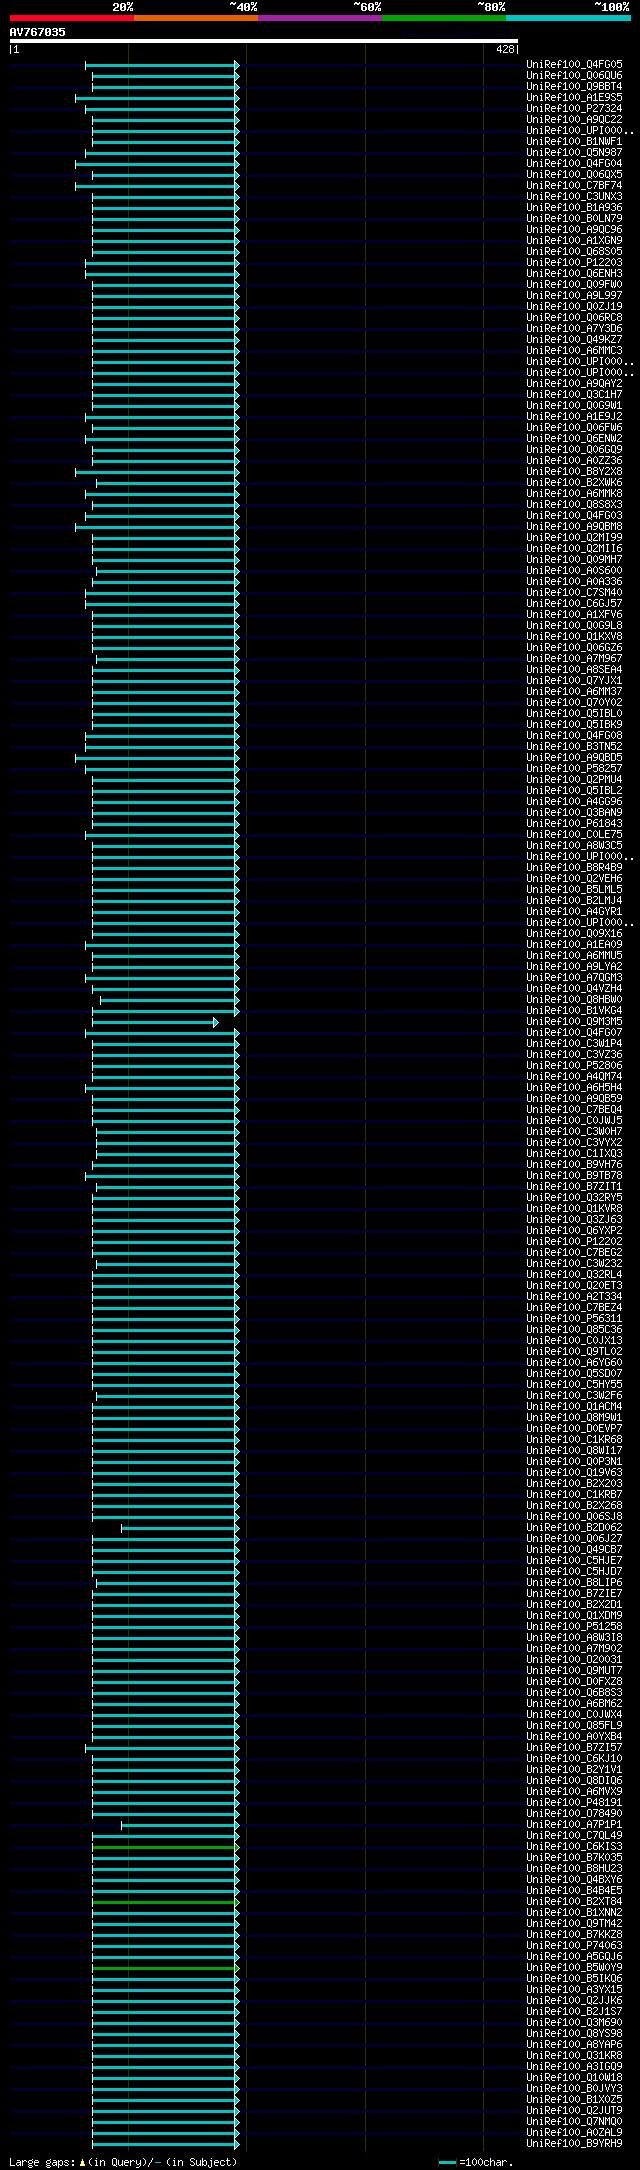Click the short alignment bar for Q9M3M5
640x2170 pixels.
pos(155,1022)
